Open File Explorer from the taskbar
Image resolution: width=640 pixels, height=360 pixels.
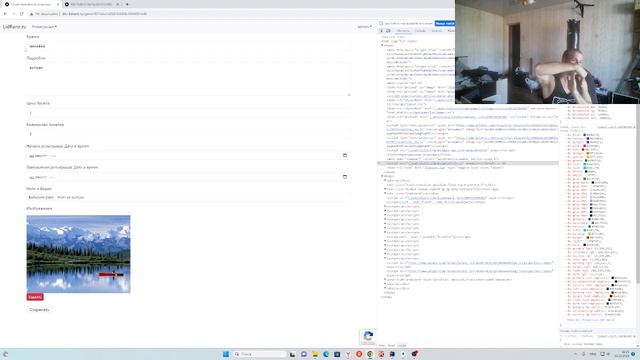(315, 354)
